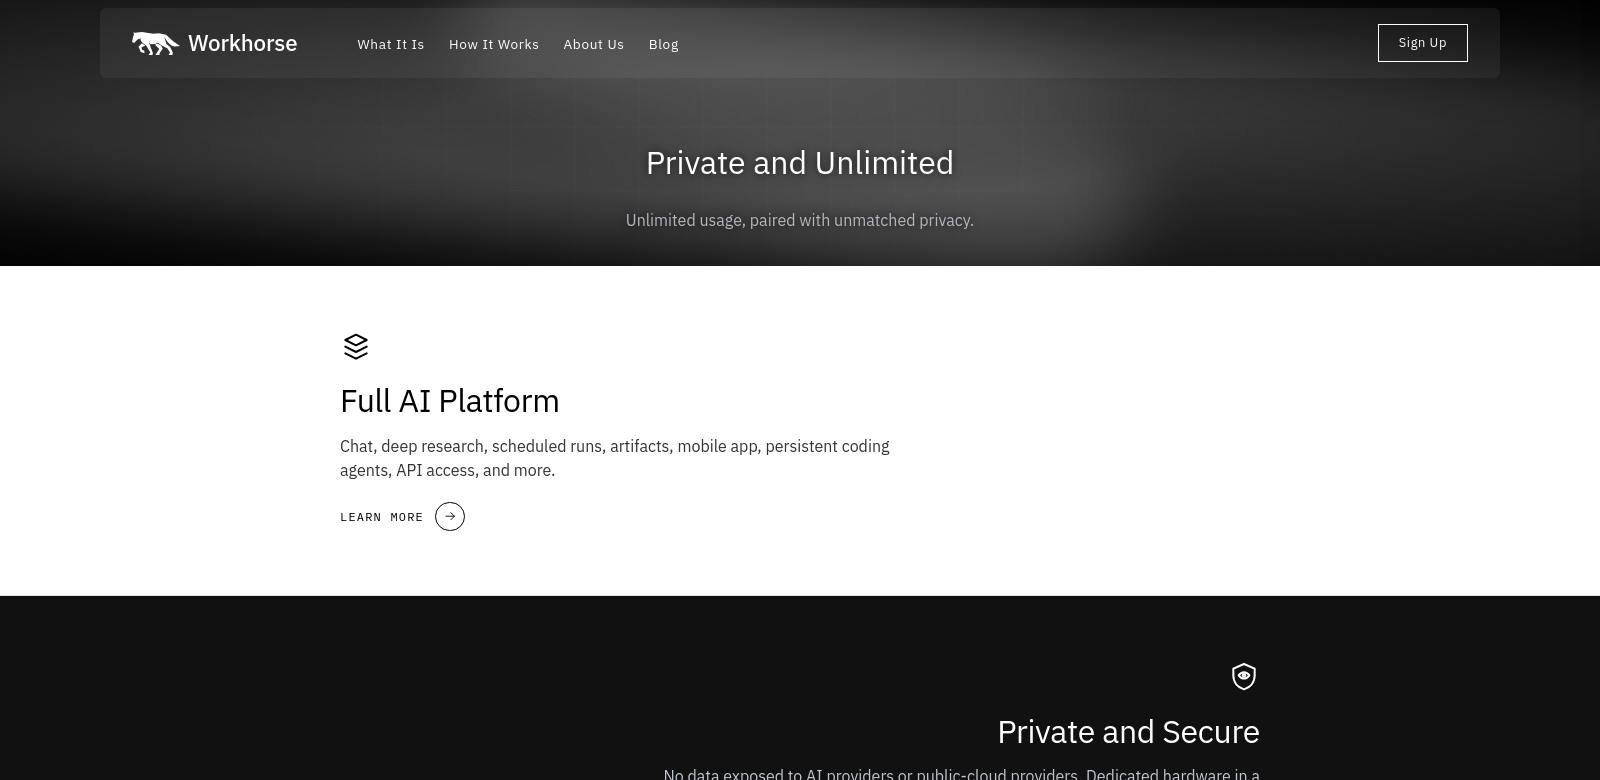Click the circled arrow icon beside Learn More
1600x780 pixels.
tap(450, 517)
